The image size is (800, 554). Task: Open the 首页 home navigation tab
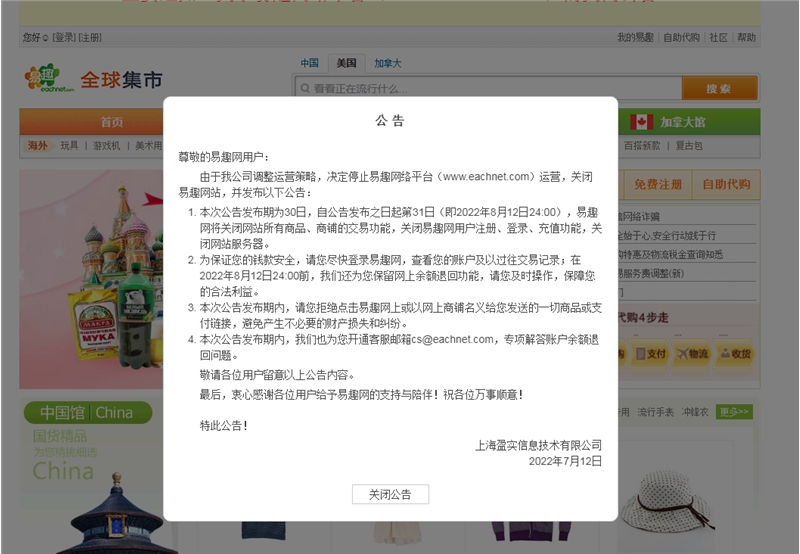coord(111,122)
